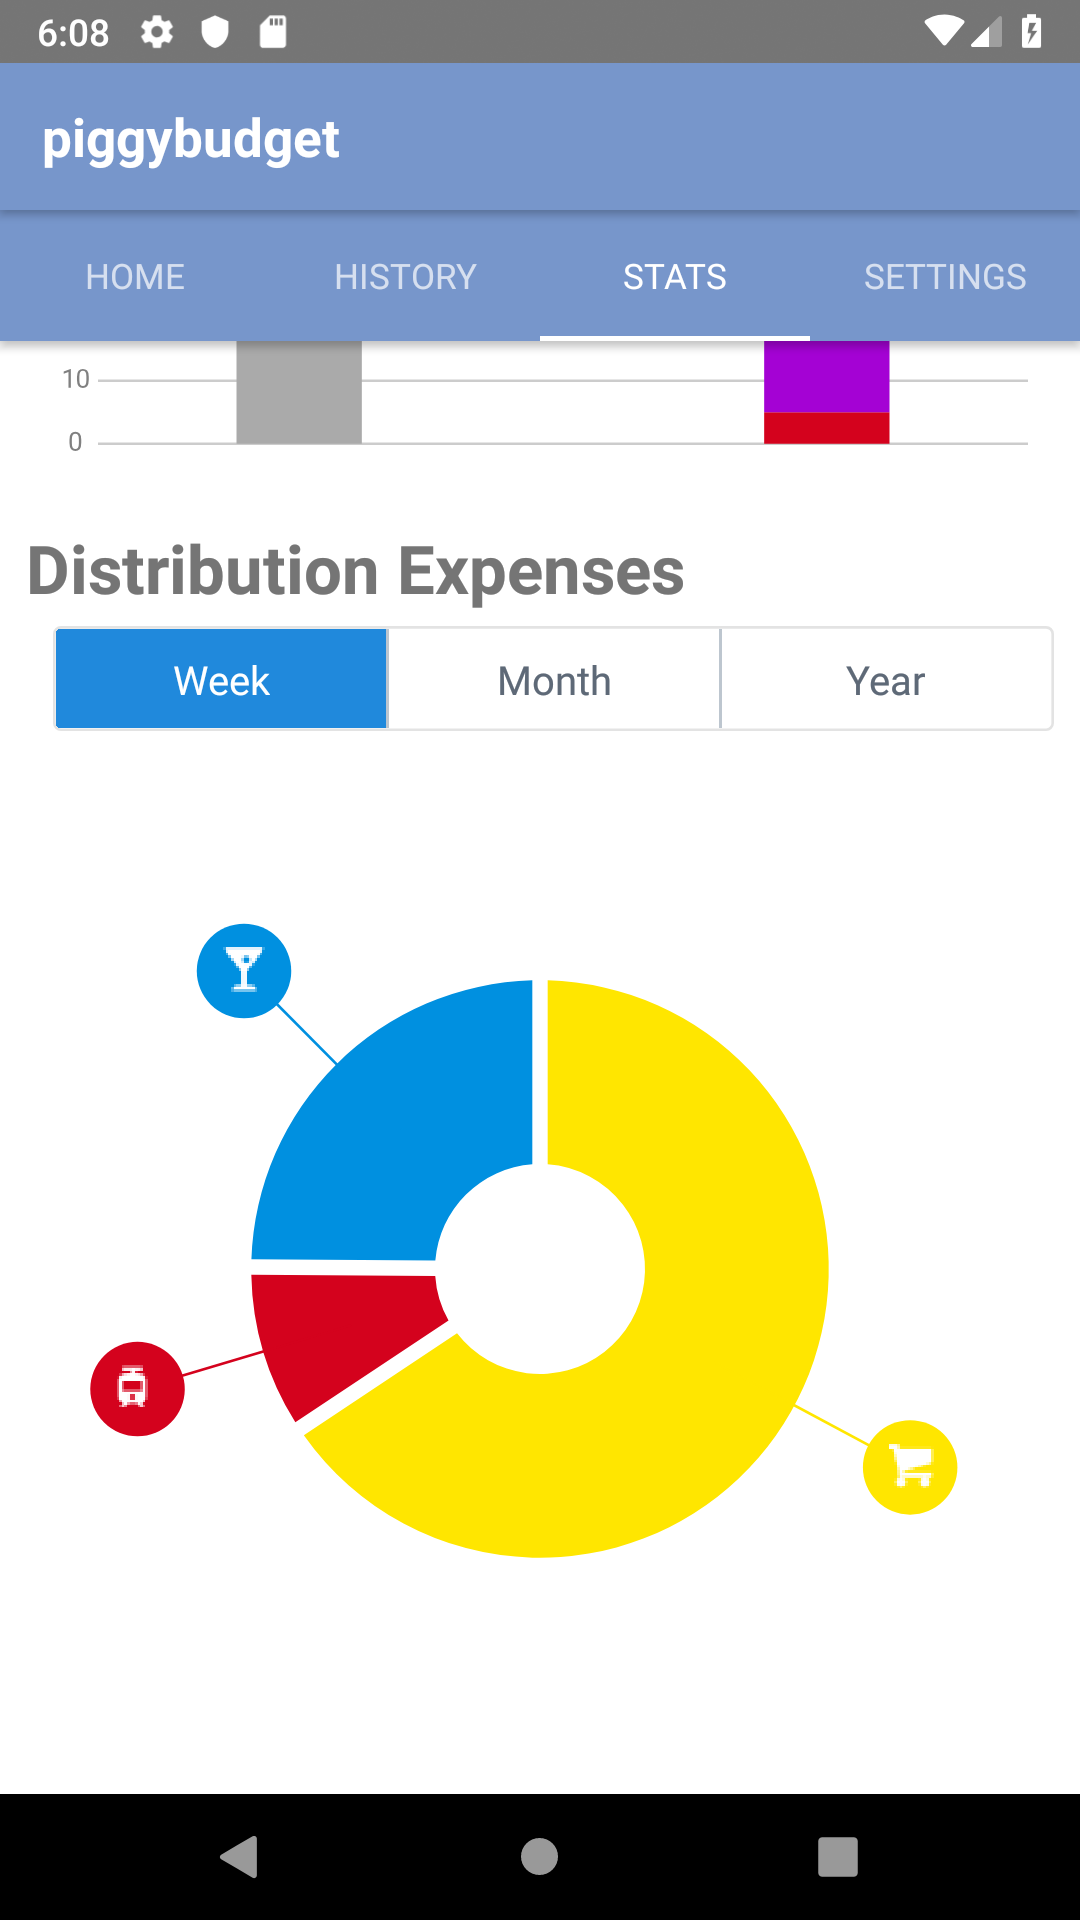The width and height of the screenshot is (1080, 1920).
Task: Tap the settings gear in status bar
Action: tap(157, 33)
